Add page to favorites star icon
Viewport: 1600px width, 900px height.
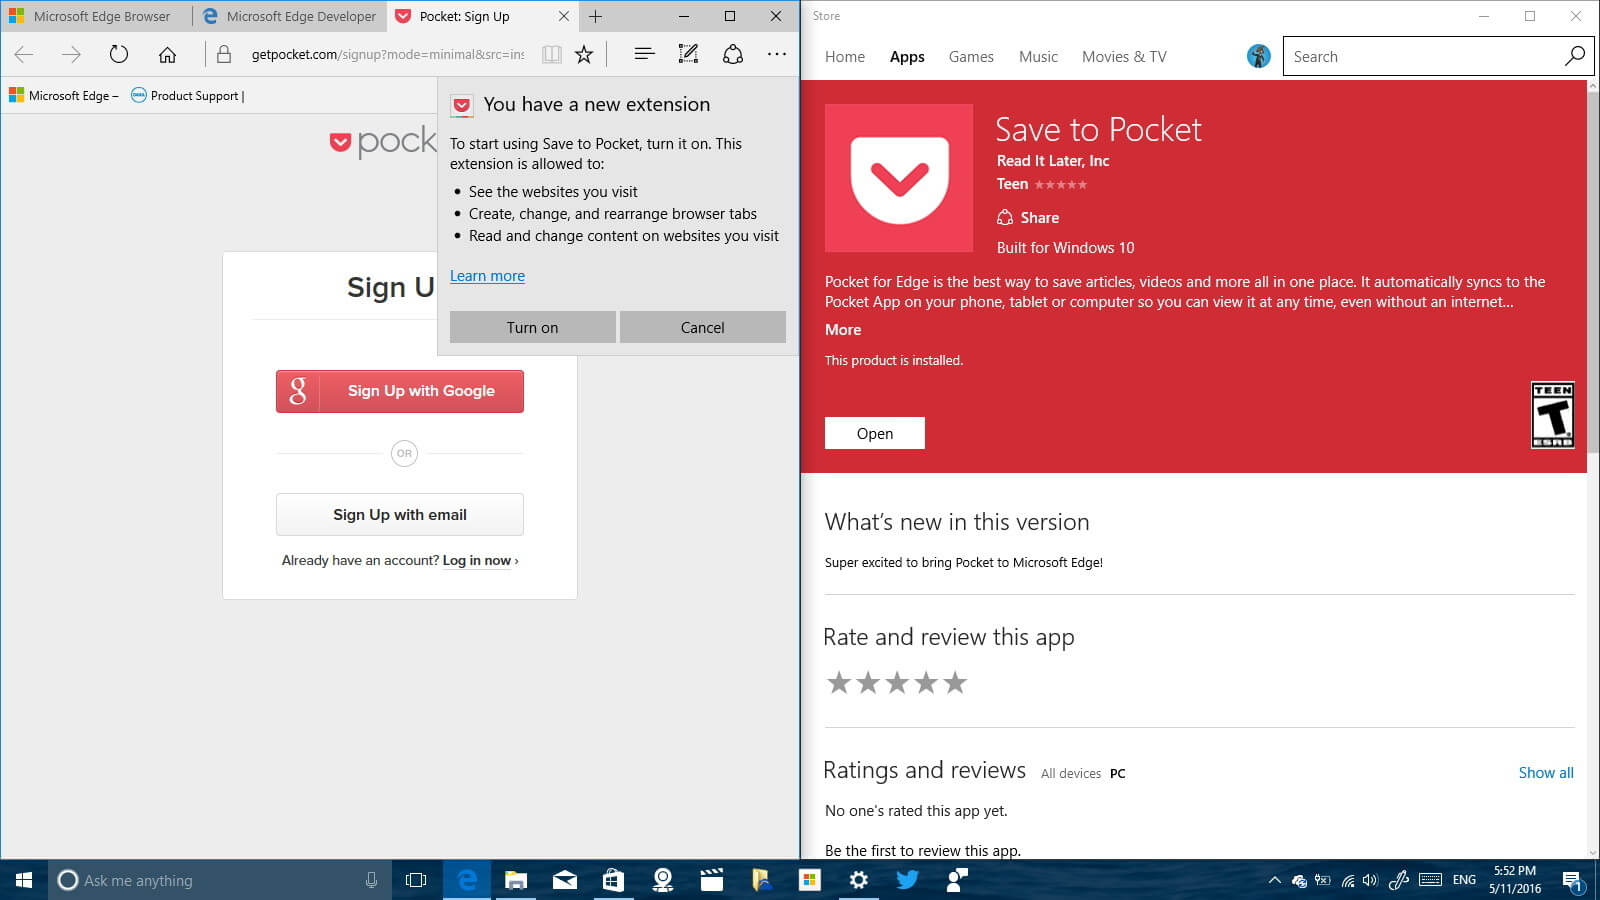(x=584, y=54)
